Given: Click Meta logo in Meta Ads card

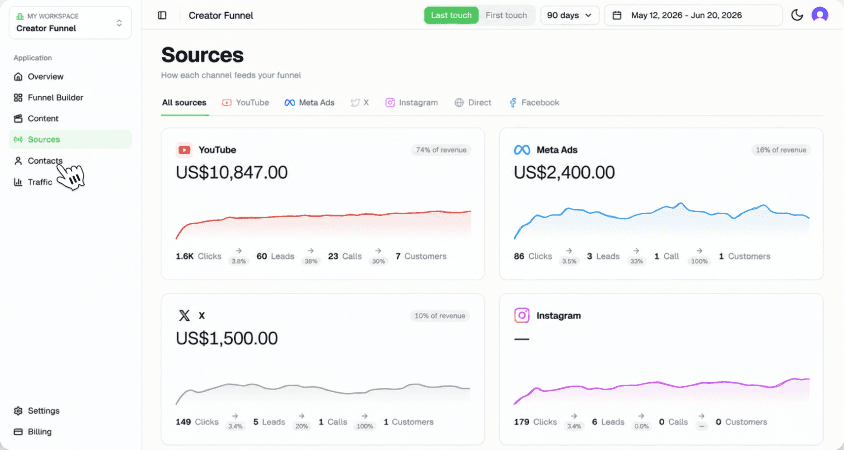Looking at the screenshot, I should coord(522,150).
